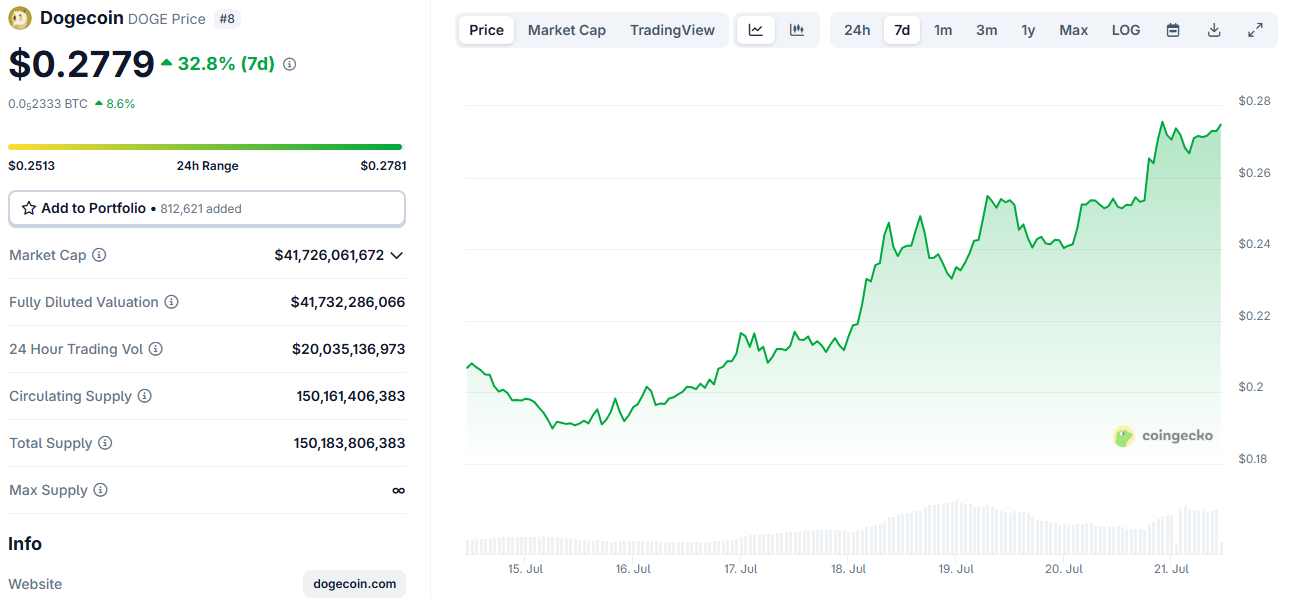Open dogecoin.com website link
Viewport: 1289px width, 599px height.
[355, 584]
